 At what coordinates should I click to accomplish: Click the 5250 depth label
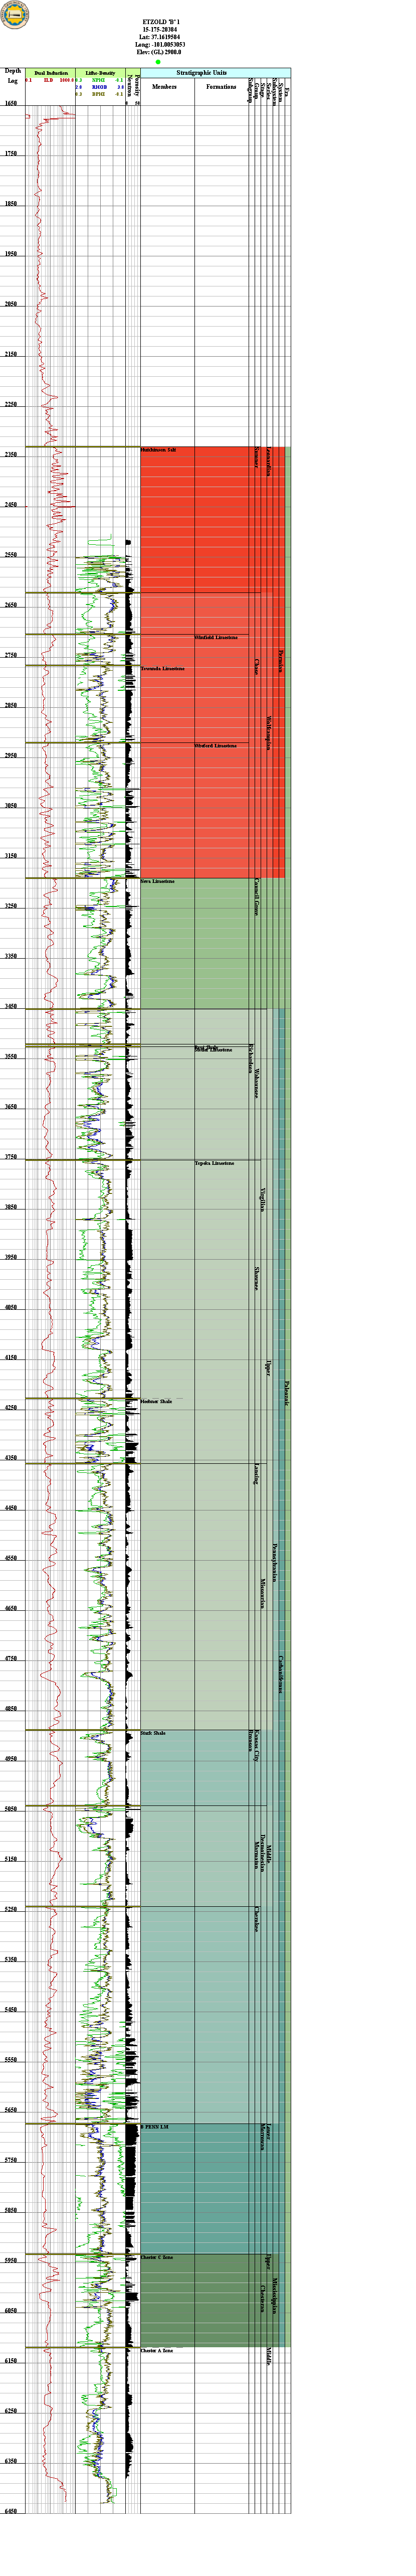pos(11,1909)
